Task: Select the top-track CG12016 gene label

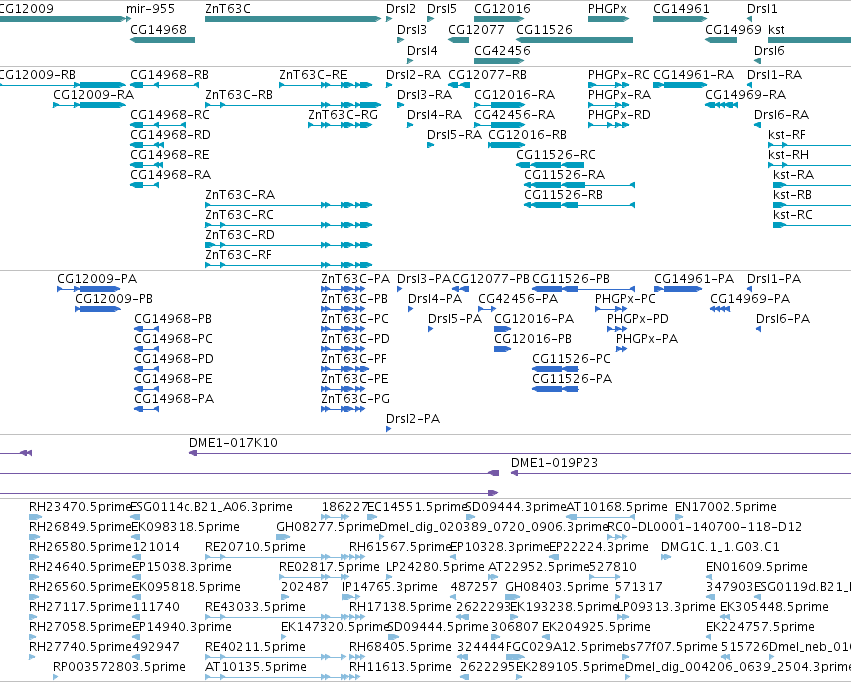Action: point(502,9)
